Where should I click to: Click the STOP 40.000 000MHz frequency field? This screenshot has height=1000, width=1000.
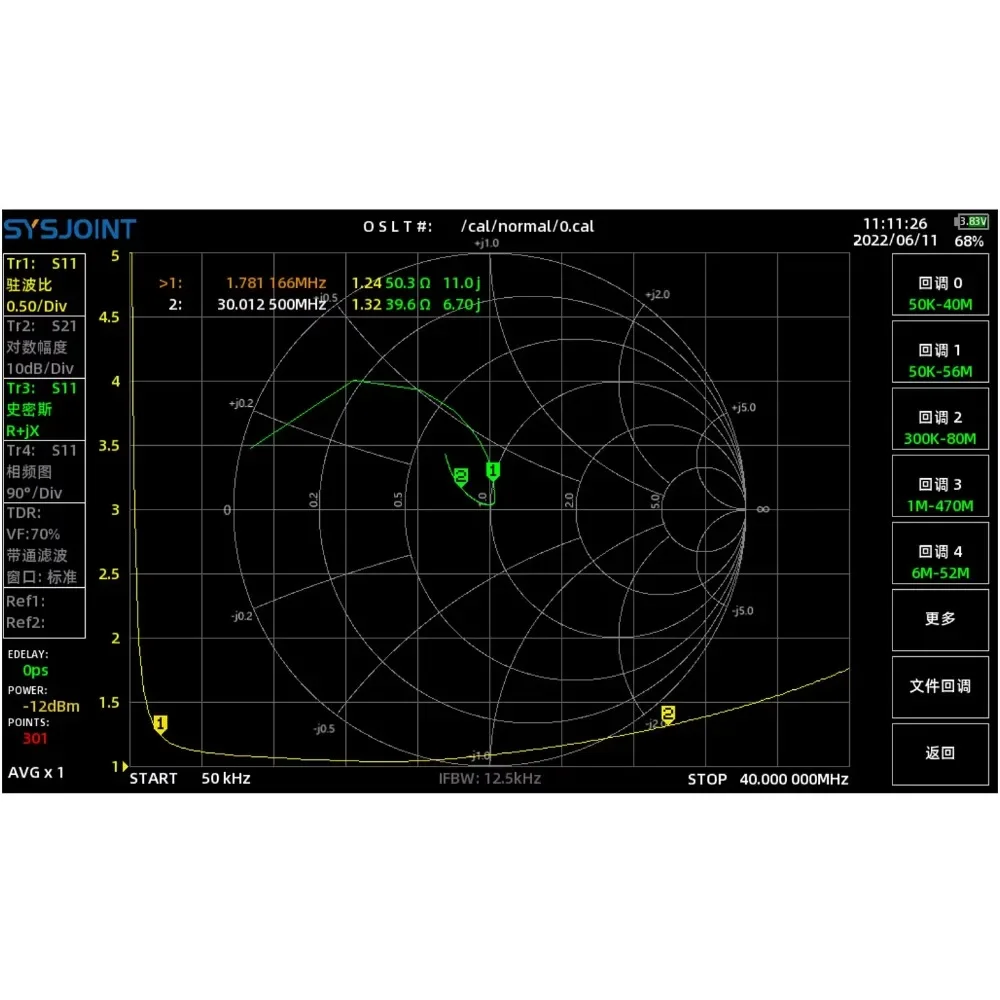[768, 779]
